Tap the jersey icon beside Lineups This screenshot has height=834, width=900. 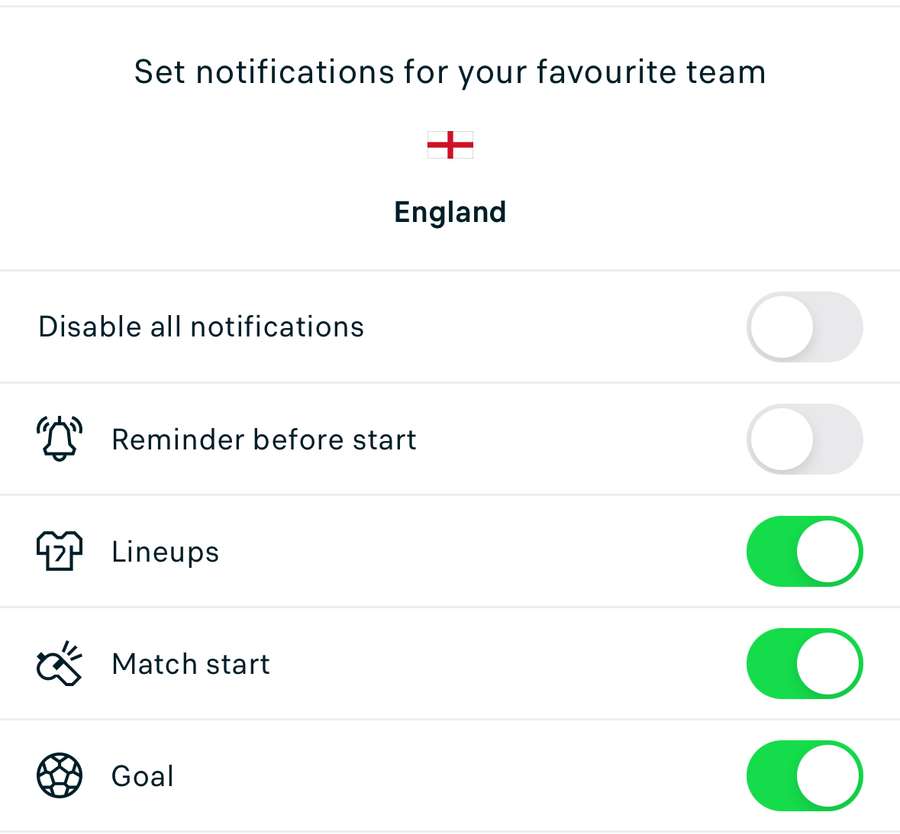[x=59, y=552]
